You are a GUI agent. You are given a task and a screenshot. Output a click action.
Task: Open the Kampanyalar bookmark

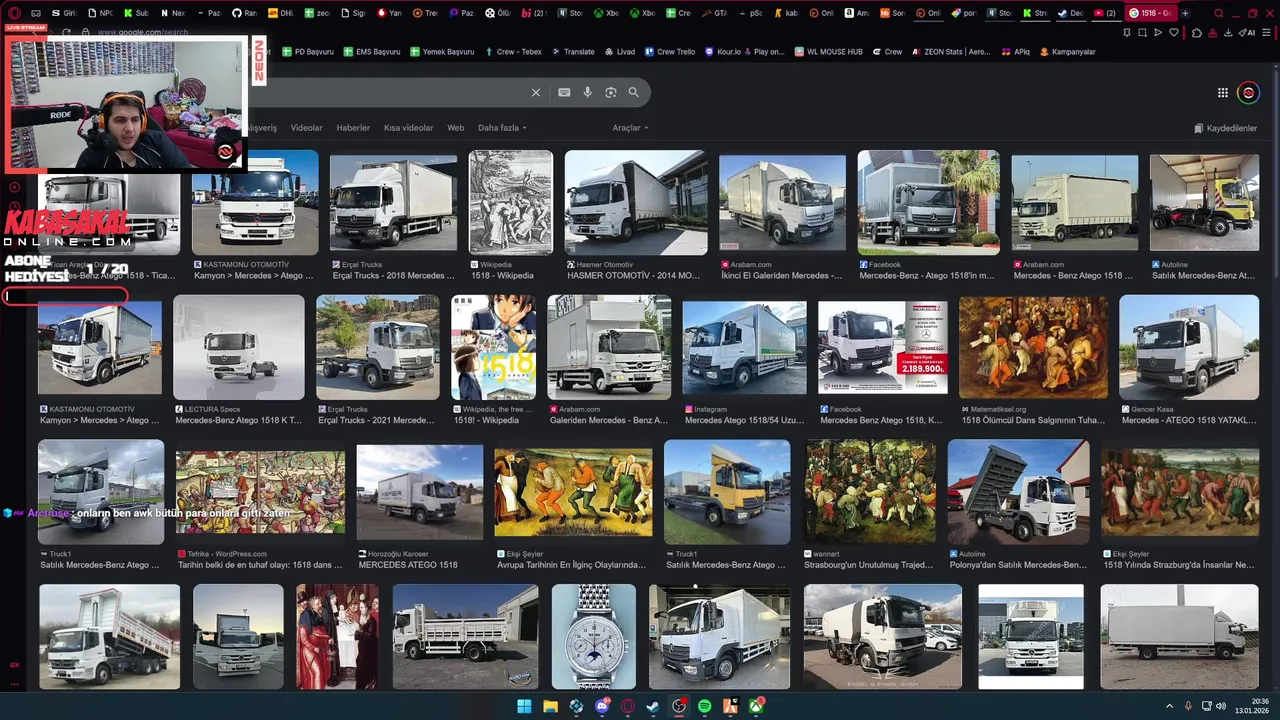pos(1067,51)
